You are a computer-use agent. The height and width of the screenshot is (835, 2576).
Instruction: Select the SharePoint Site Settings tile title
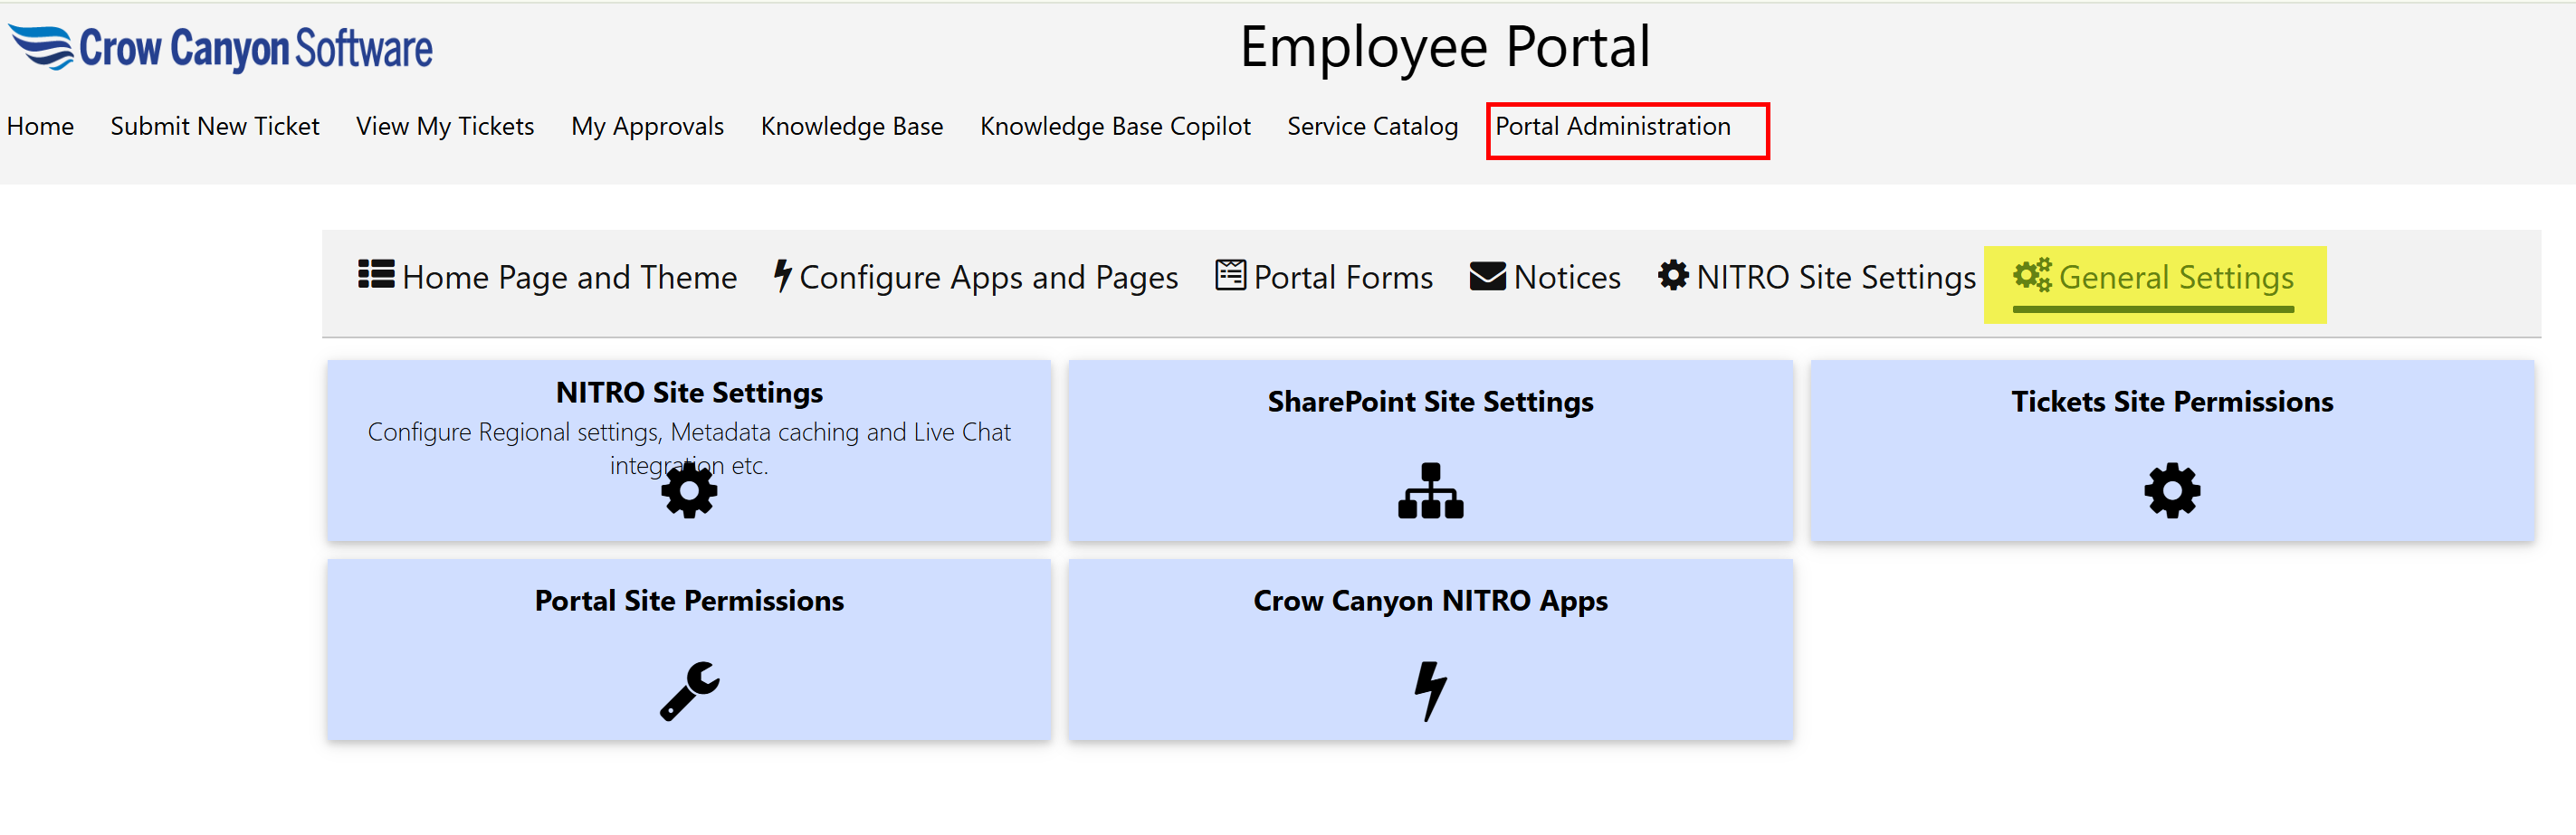tap(1430, 402)
